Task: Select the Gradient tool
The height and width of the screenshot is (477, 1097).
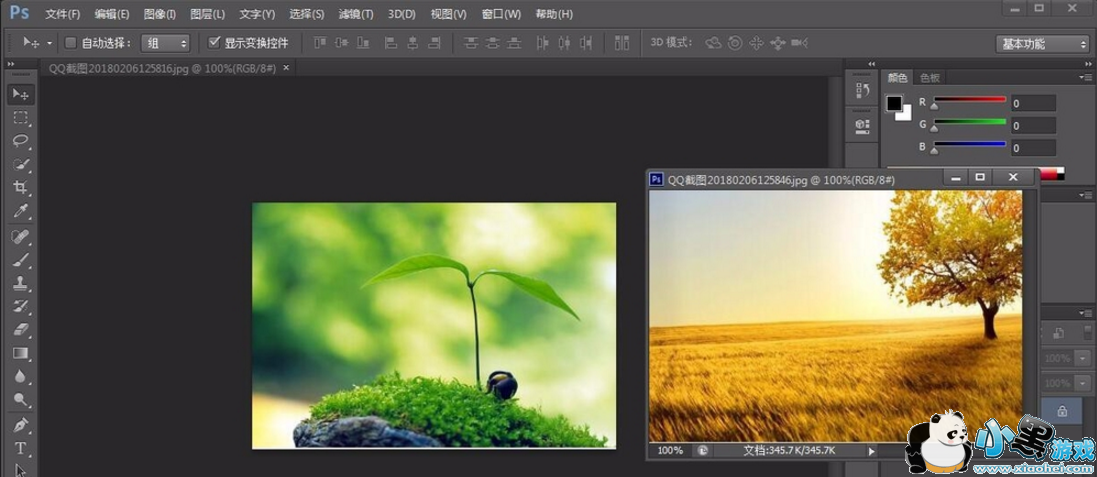Action: (x=20, y=354)
